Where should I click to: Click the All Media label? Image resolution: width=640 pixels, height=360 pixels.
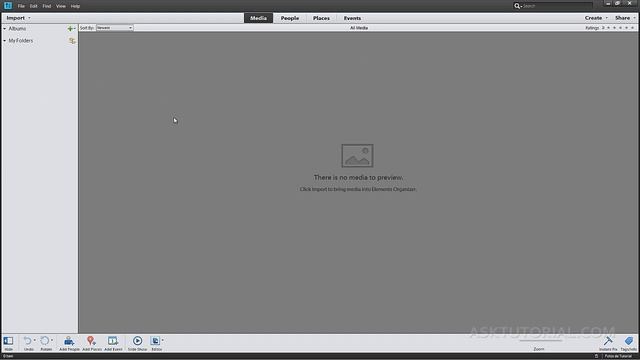[359, 28]
